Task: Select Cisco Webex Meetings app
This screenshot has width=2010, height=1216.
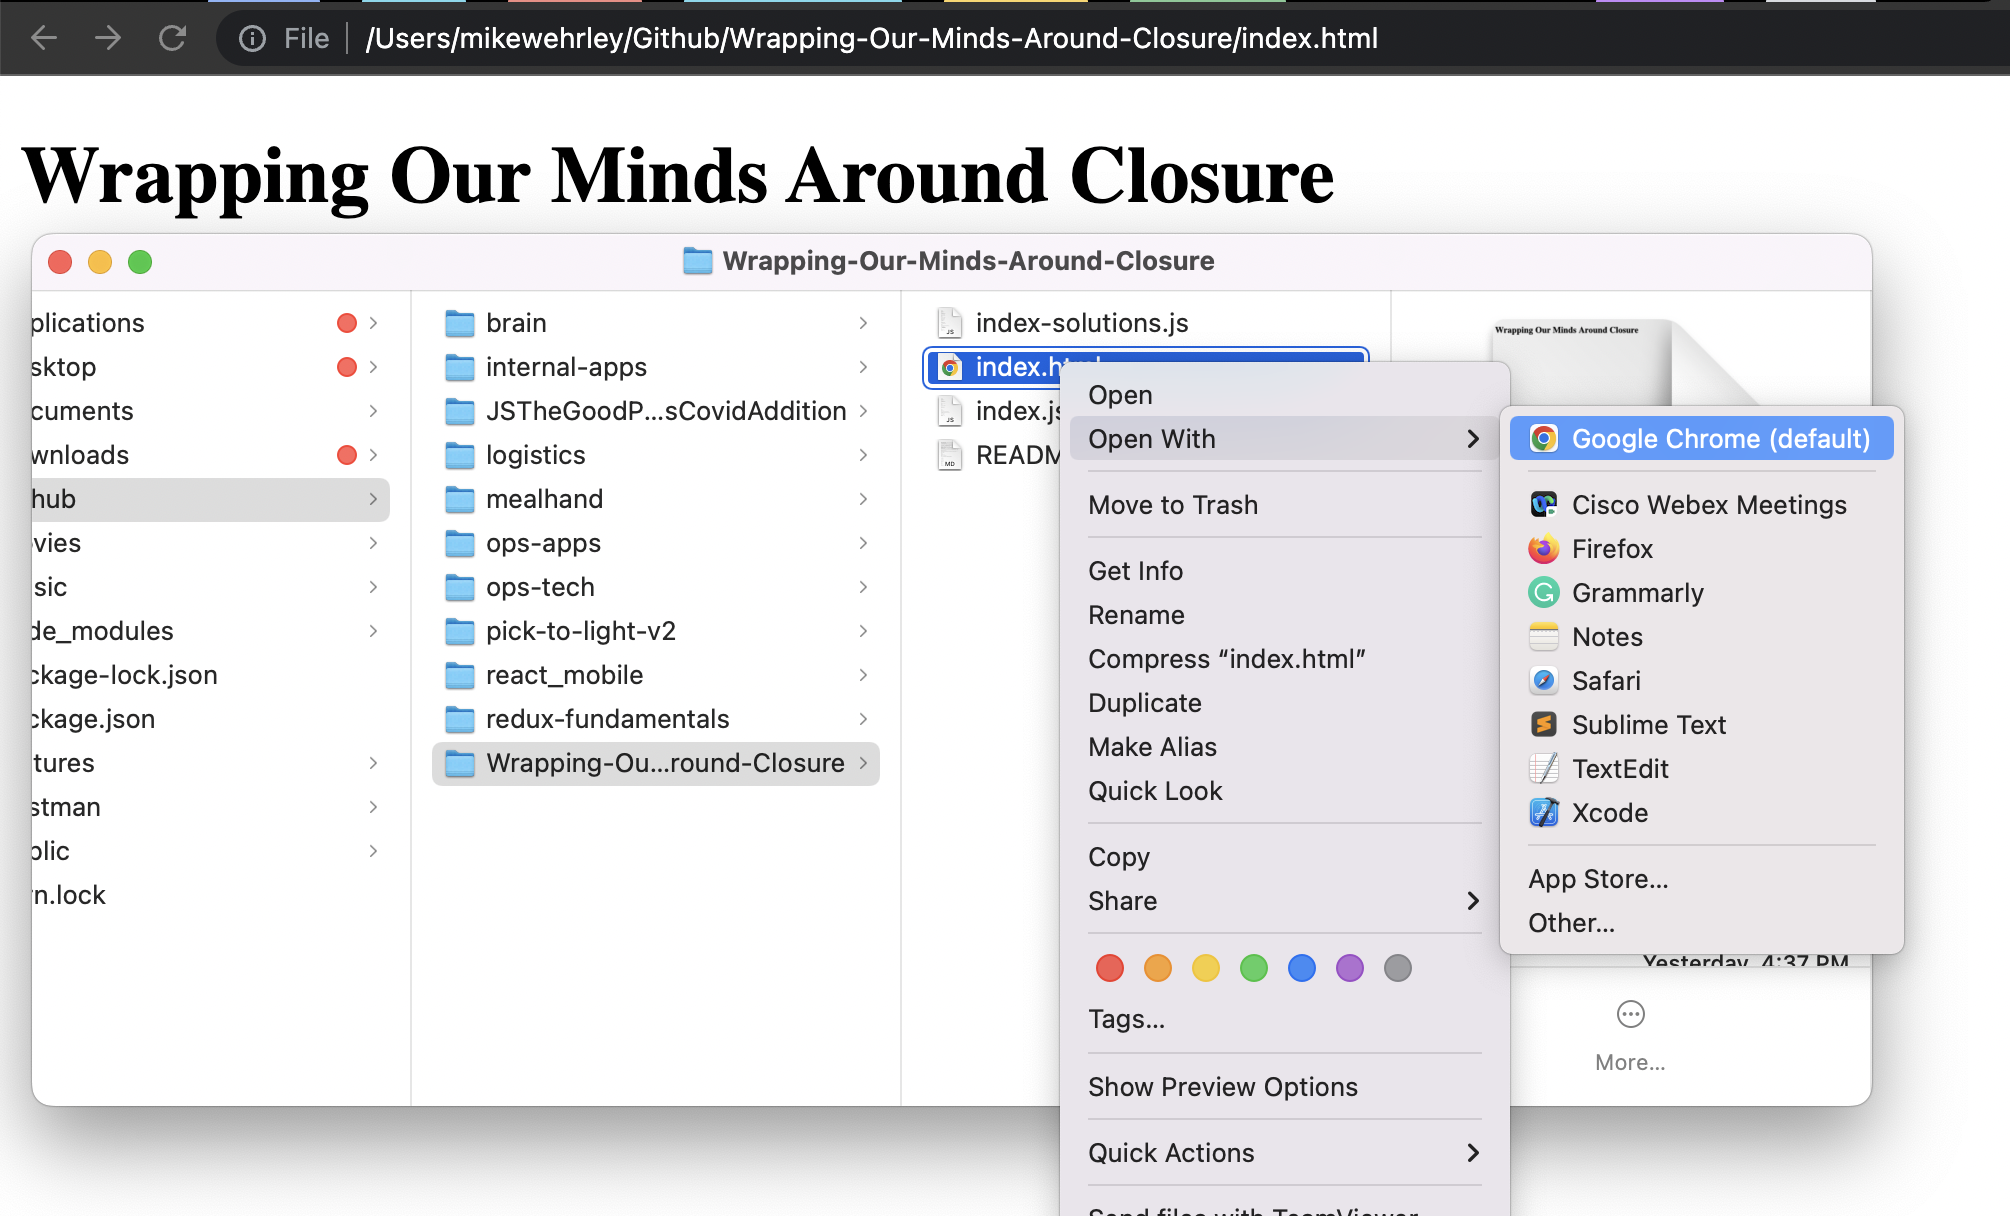Action: click(1709, 505)
